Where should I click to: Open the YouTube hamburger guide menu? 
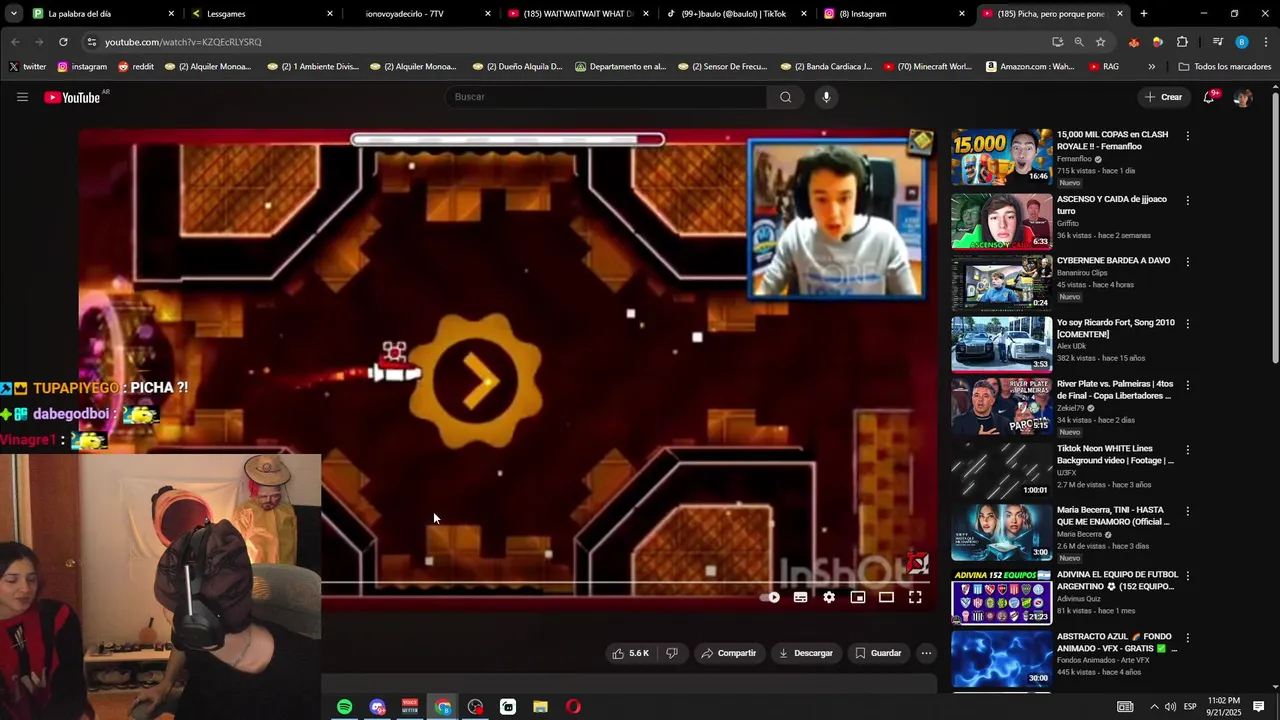[x=22, y=97]
